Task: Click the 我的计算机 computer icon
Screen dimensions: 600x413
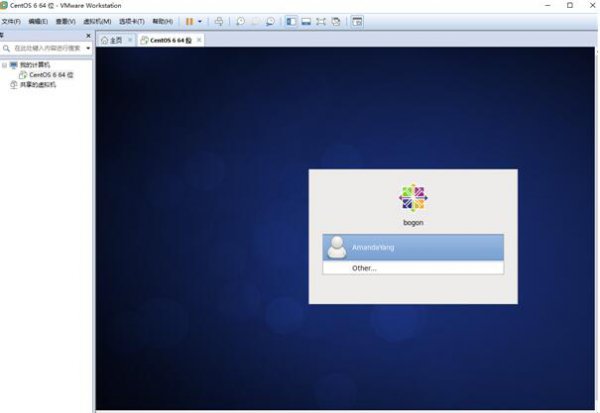Action: click(x=14, y=65)
